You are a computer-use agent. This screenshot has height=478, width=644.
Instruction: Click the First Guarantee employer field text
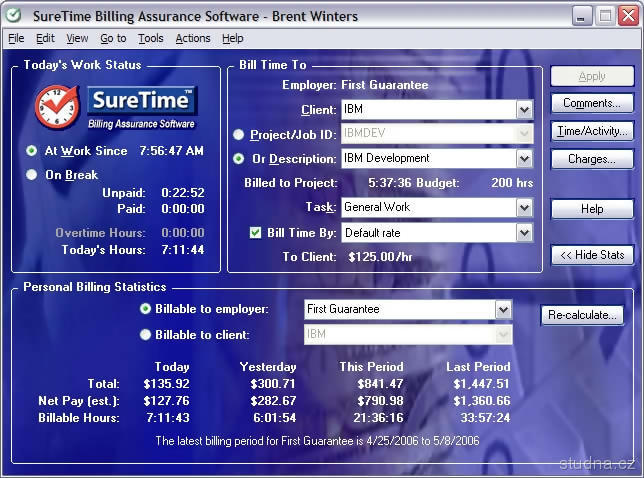tap(343, 309)
